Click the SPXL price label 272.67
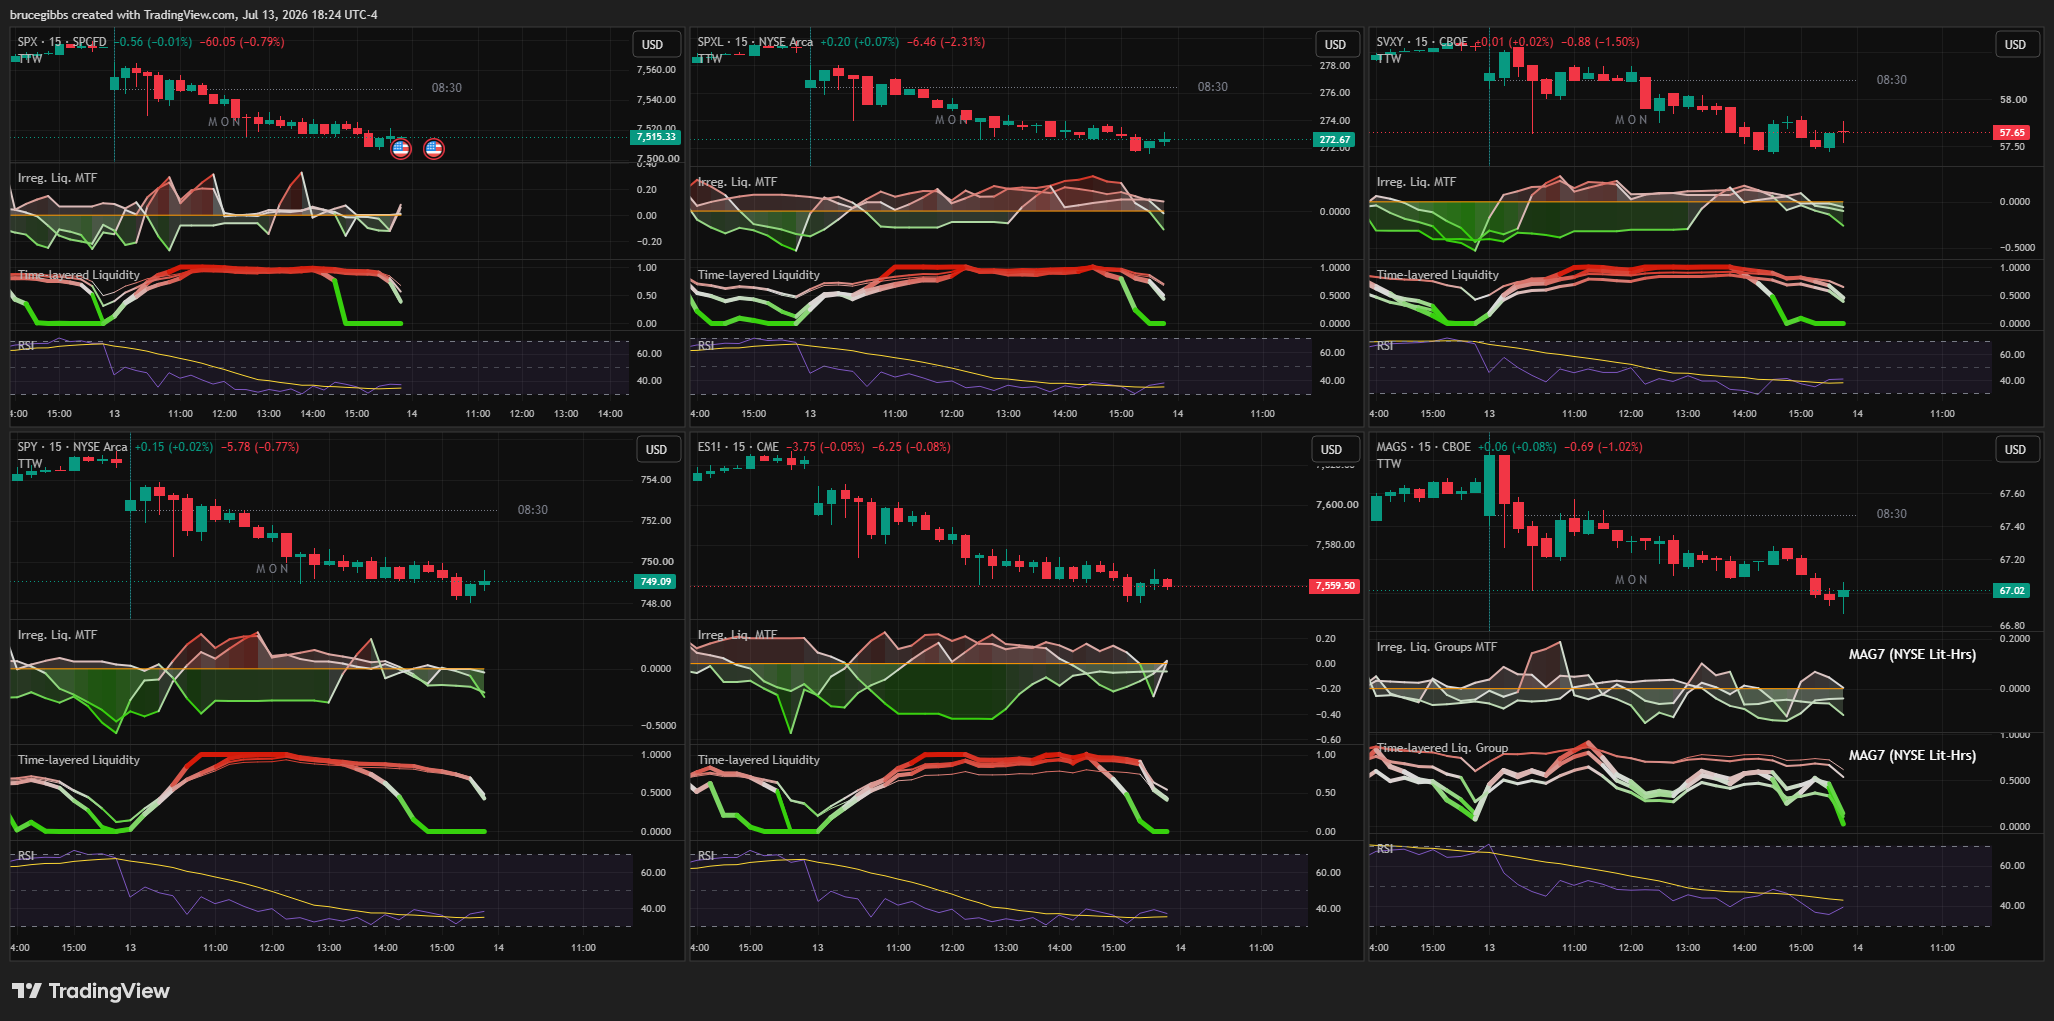The height and width of the screenshot is (1021, 2054). (1334, 139)
